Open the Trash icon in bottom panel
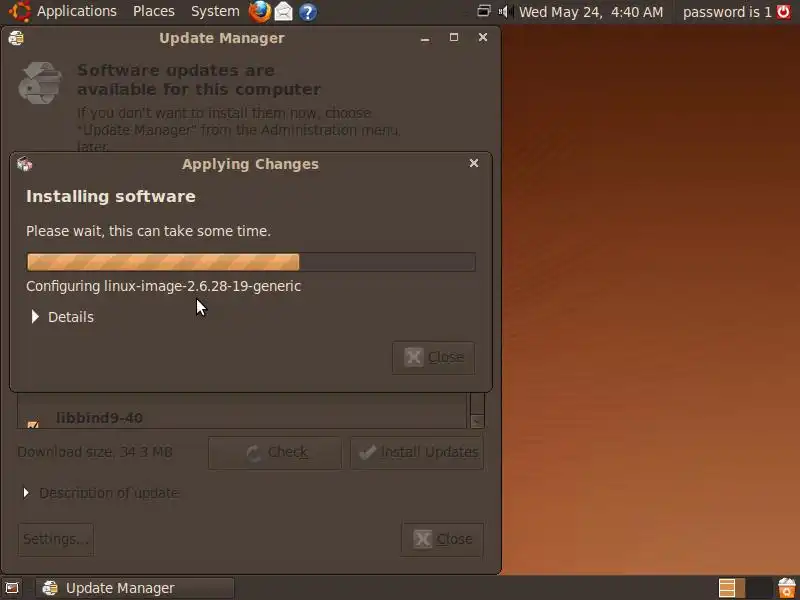Screen dimensions: 800x600 point(787,588)
